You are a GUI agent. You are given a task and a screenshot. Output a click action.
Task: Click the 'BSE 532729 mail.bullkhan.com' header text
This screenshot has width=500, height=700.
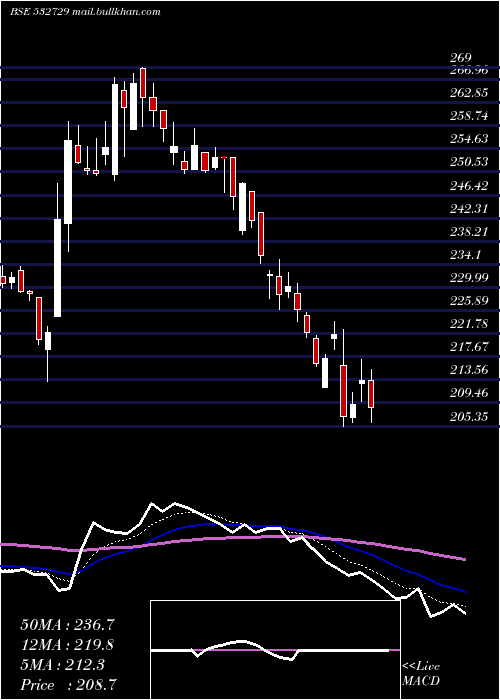point(85,12)
